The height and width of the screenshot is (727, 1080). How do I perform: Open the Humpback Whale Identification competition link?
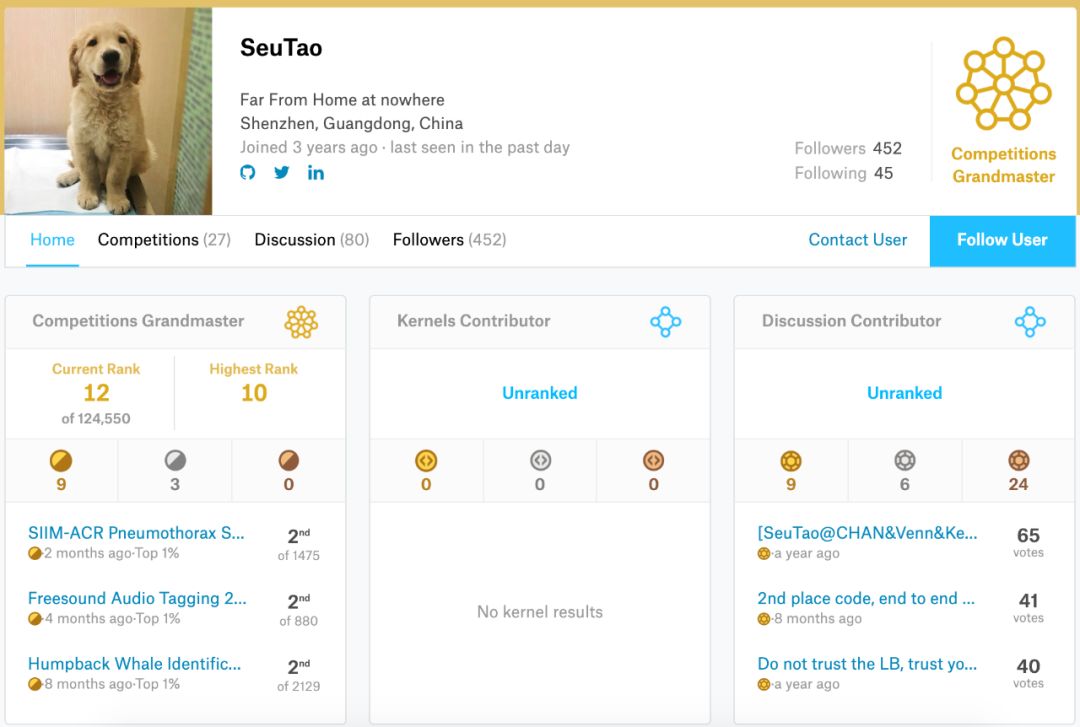click(x=135, y=664)
